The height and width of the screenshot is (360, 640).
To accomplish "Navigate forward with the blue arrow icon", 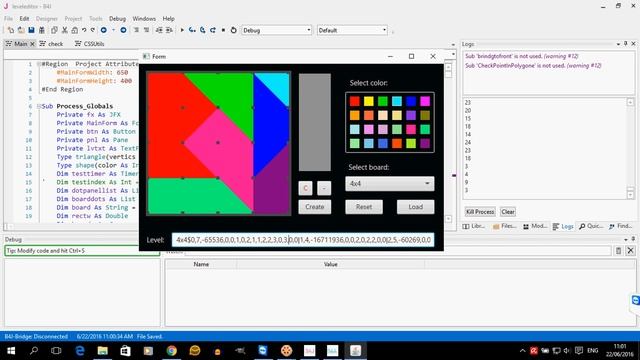I will point(123,30).
